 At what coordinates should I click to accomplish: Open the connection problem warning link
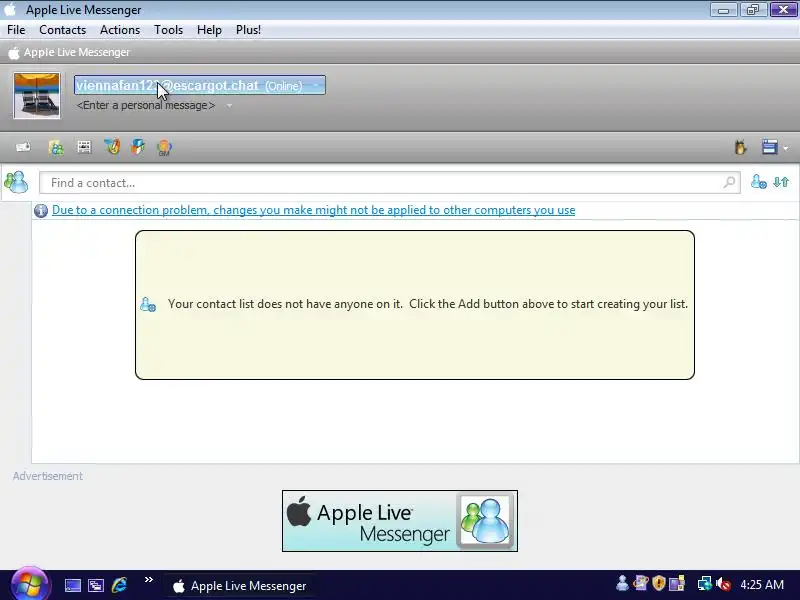point(313,210)
